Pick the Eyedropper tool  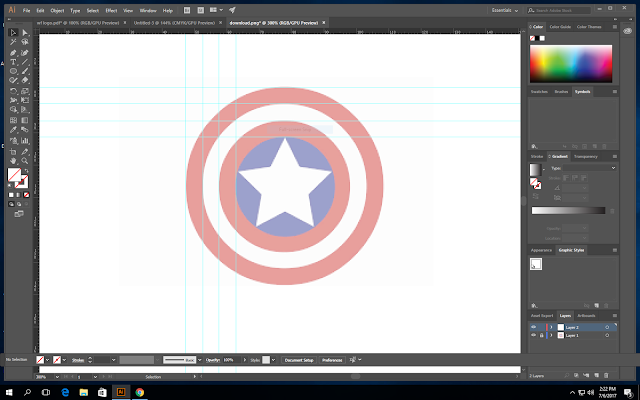click(x=13, y=130)
